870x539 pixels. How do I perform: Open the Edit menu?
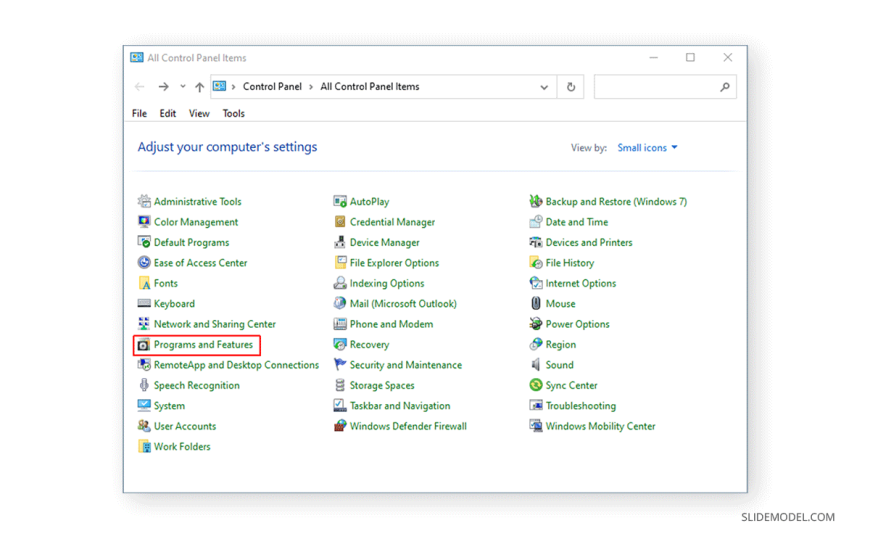[x=168, y=113]
